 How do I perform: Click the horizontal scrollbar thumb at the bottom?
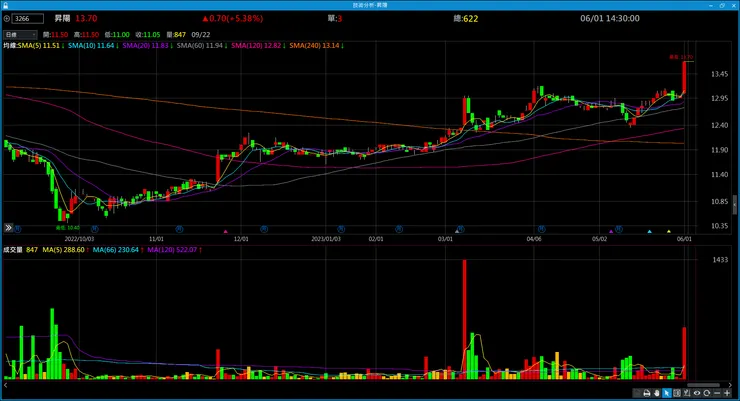pos(703,385)
